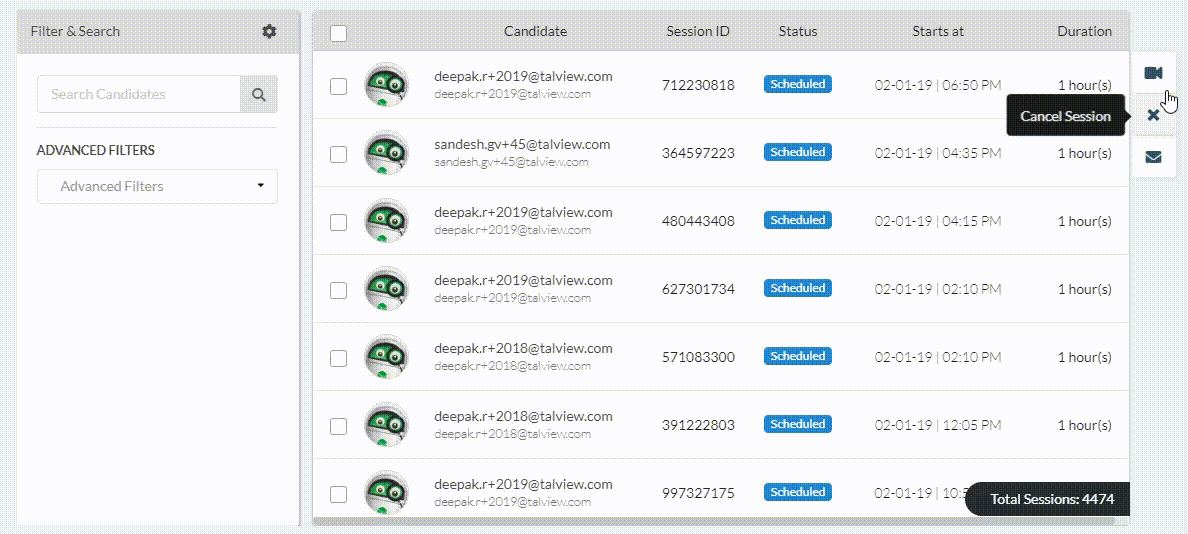Image resolution: width=1188 pixels, height=534 pixels.
Task: Click Scheduled badge for session 627301734
Action: [798, 289]
